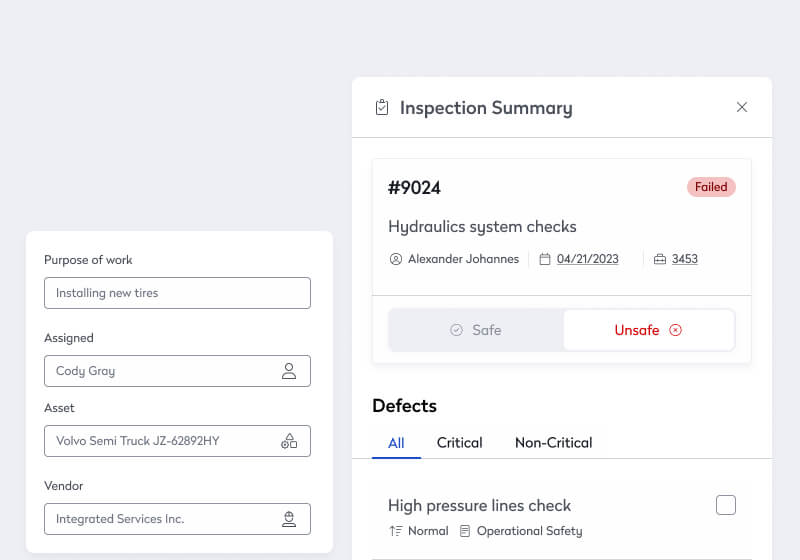Click the priority sort icon beside Normal

point(395,531)
